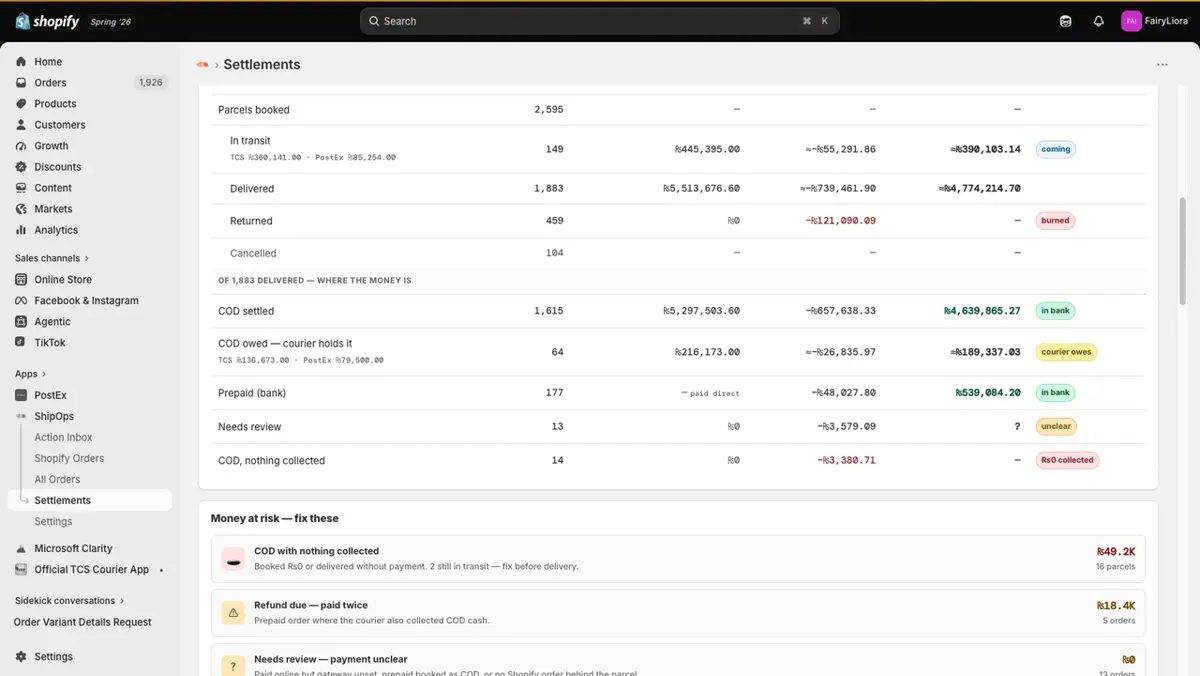This screenshot has height=676, width=1200.
Task: Click the notifications bell icon
Action: coord(1099,21)
